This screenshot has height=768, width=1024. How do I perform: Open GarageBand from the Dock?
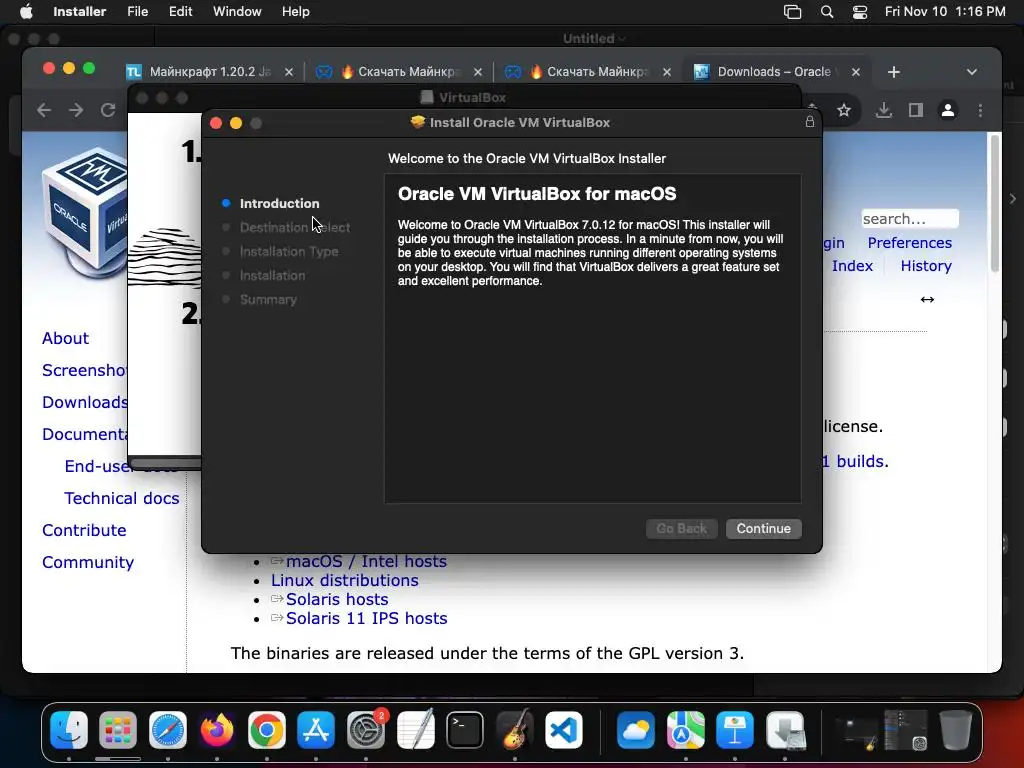point(515,729)
